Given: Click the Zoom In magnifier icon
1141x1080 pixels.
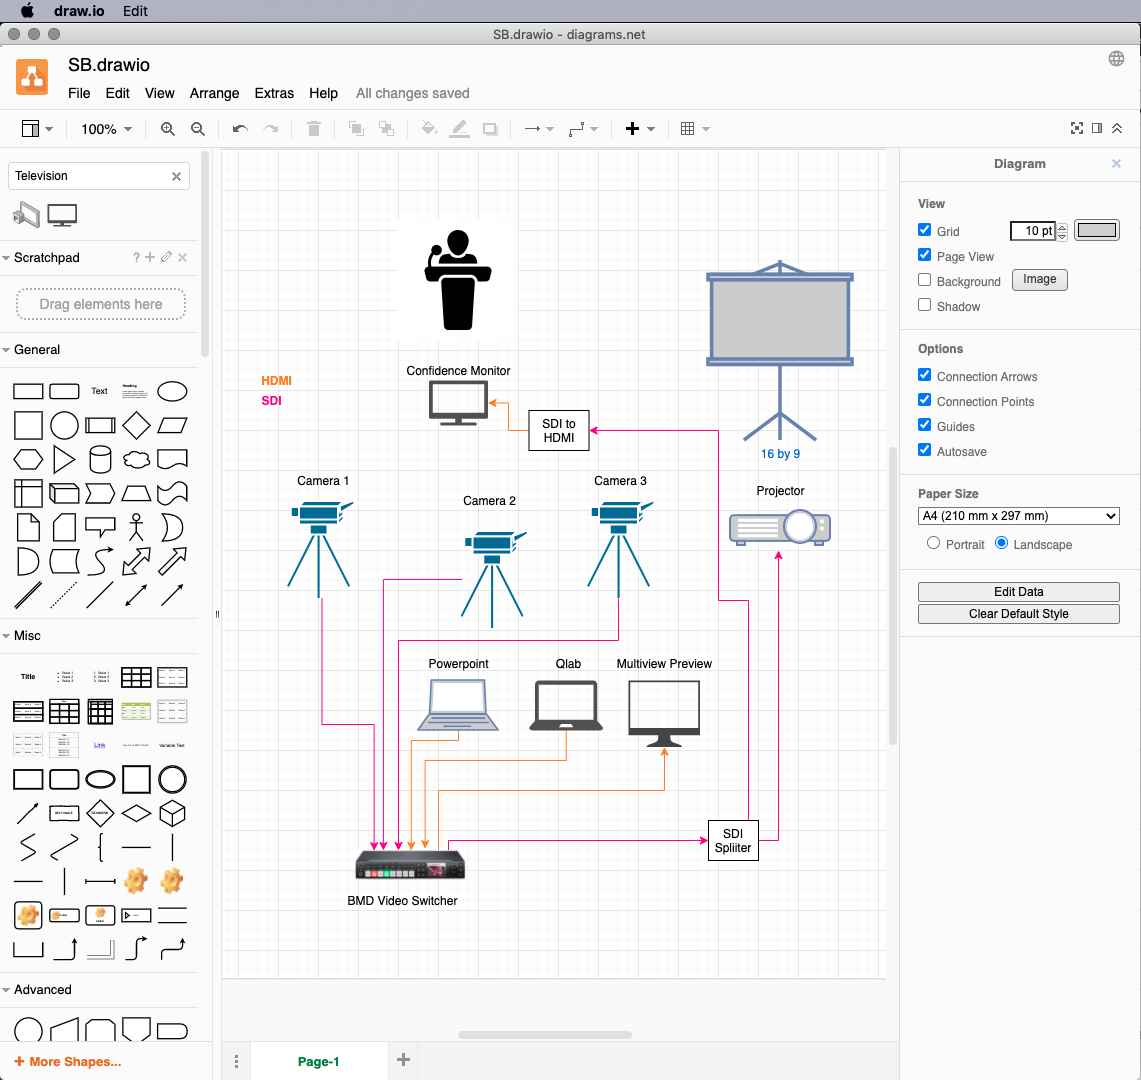Looking at the screenshot, I should 168,129.
